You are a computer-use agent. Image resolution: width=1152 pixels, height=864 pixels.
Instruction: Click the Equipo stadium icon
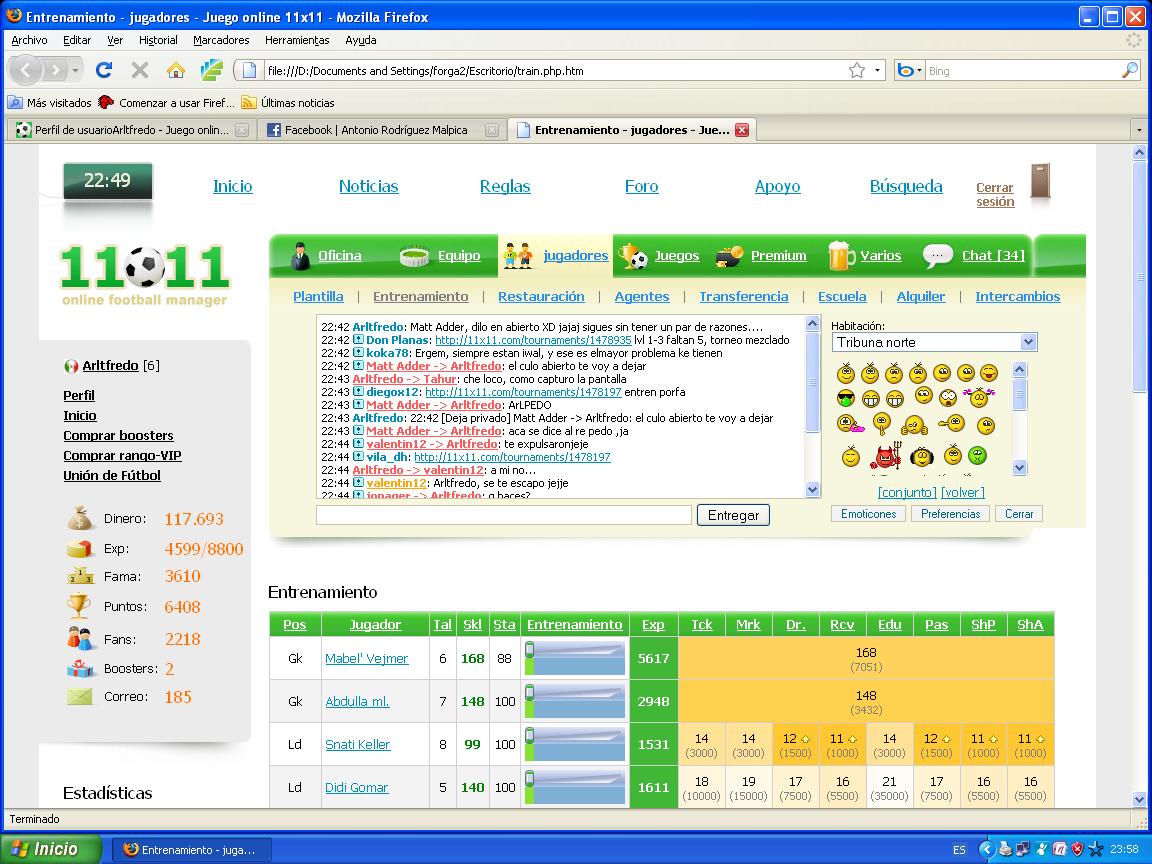[x=414, y=256]
